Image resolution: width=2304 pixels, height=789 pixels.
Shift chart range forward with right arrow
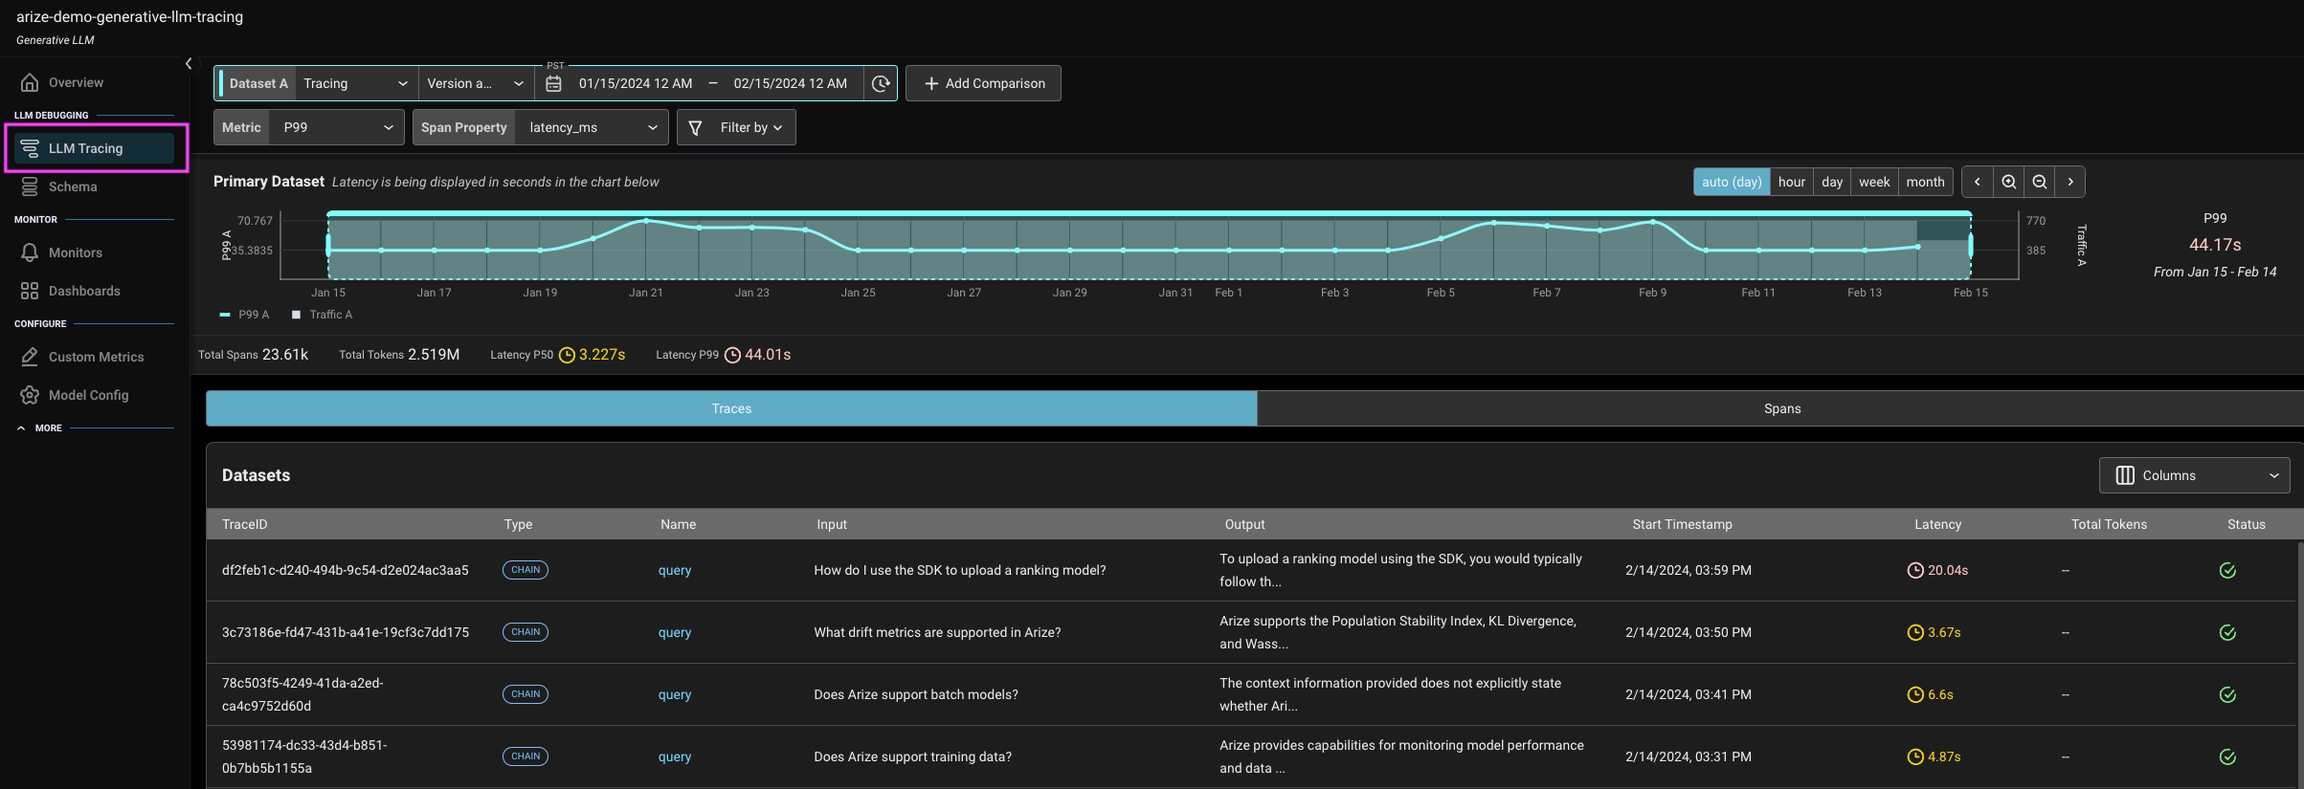(x=2070, y=182)
